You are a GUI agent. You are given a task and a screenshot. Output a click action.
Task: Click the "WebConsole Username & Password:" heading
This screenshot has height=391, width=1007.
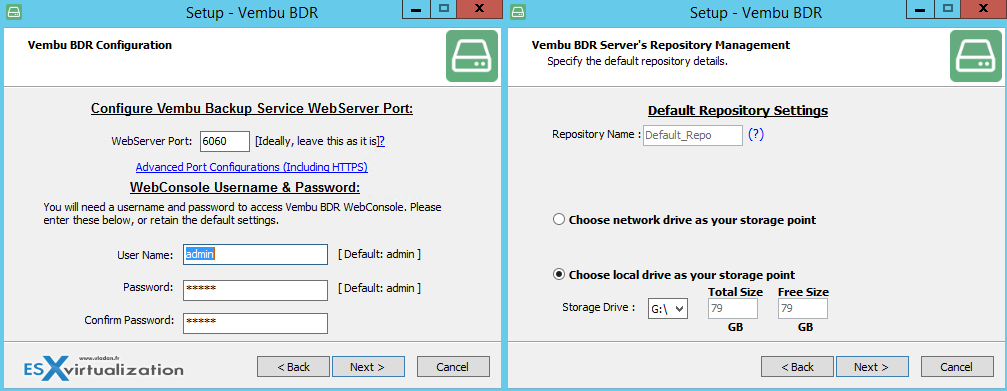pos(245,187)
